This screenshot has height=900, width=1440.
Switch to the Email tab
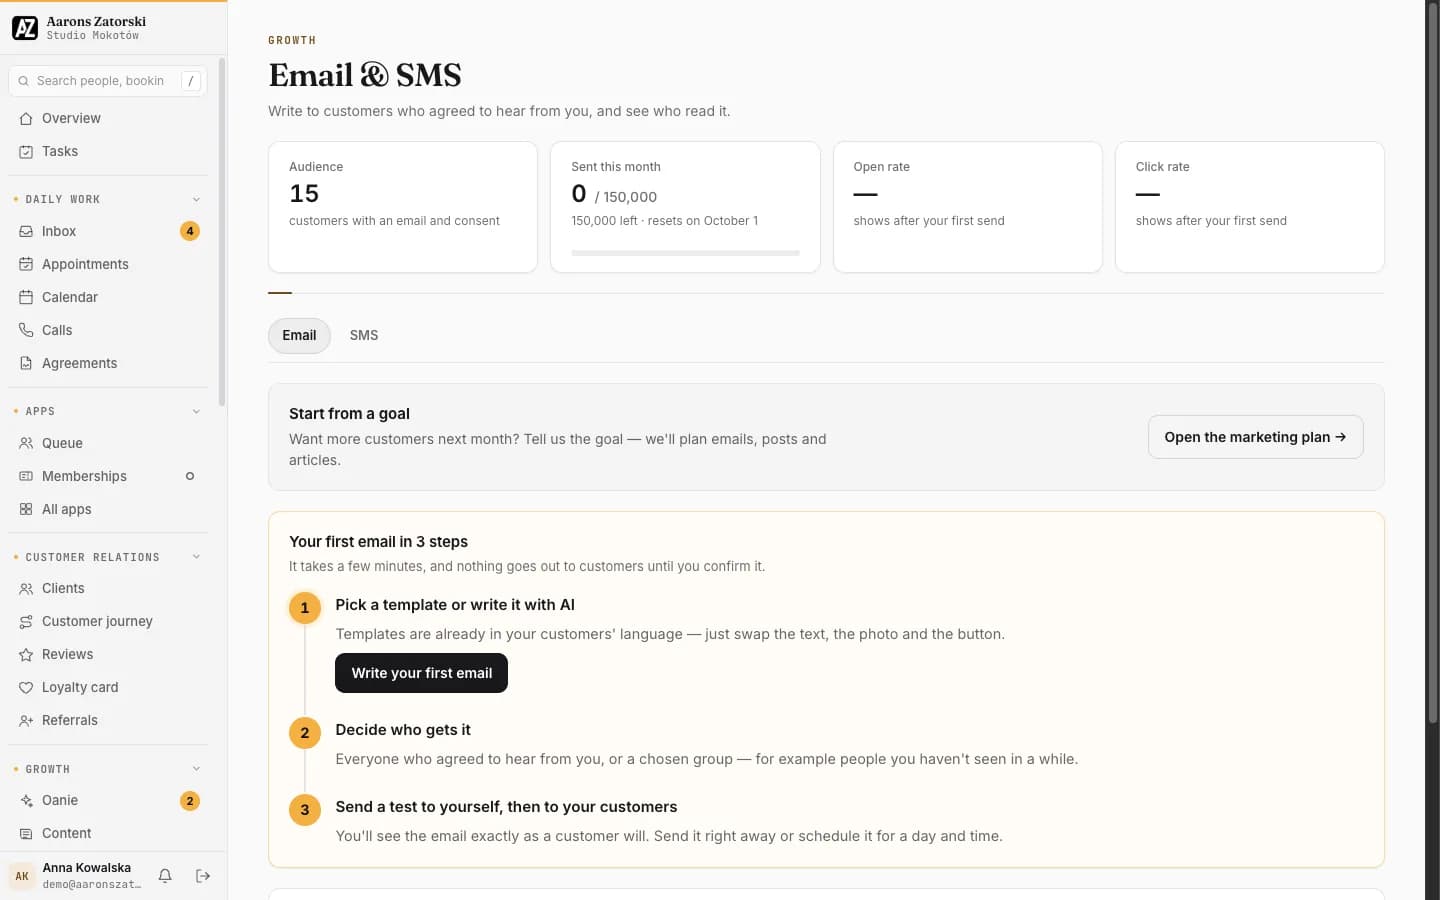tap(299, 335)
